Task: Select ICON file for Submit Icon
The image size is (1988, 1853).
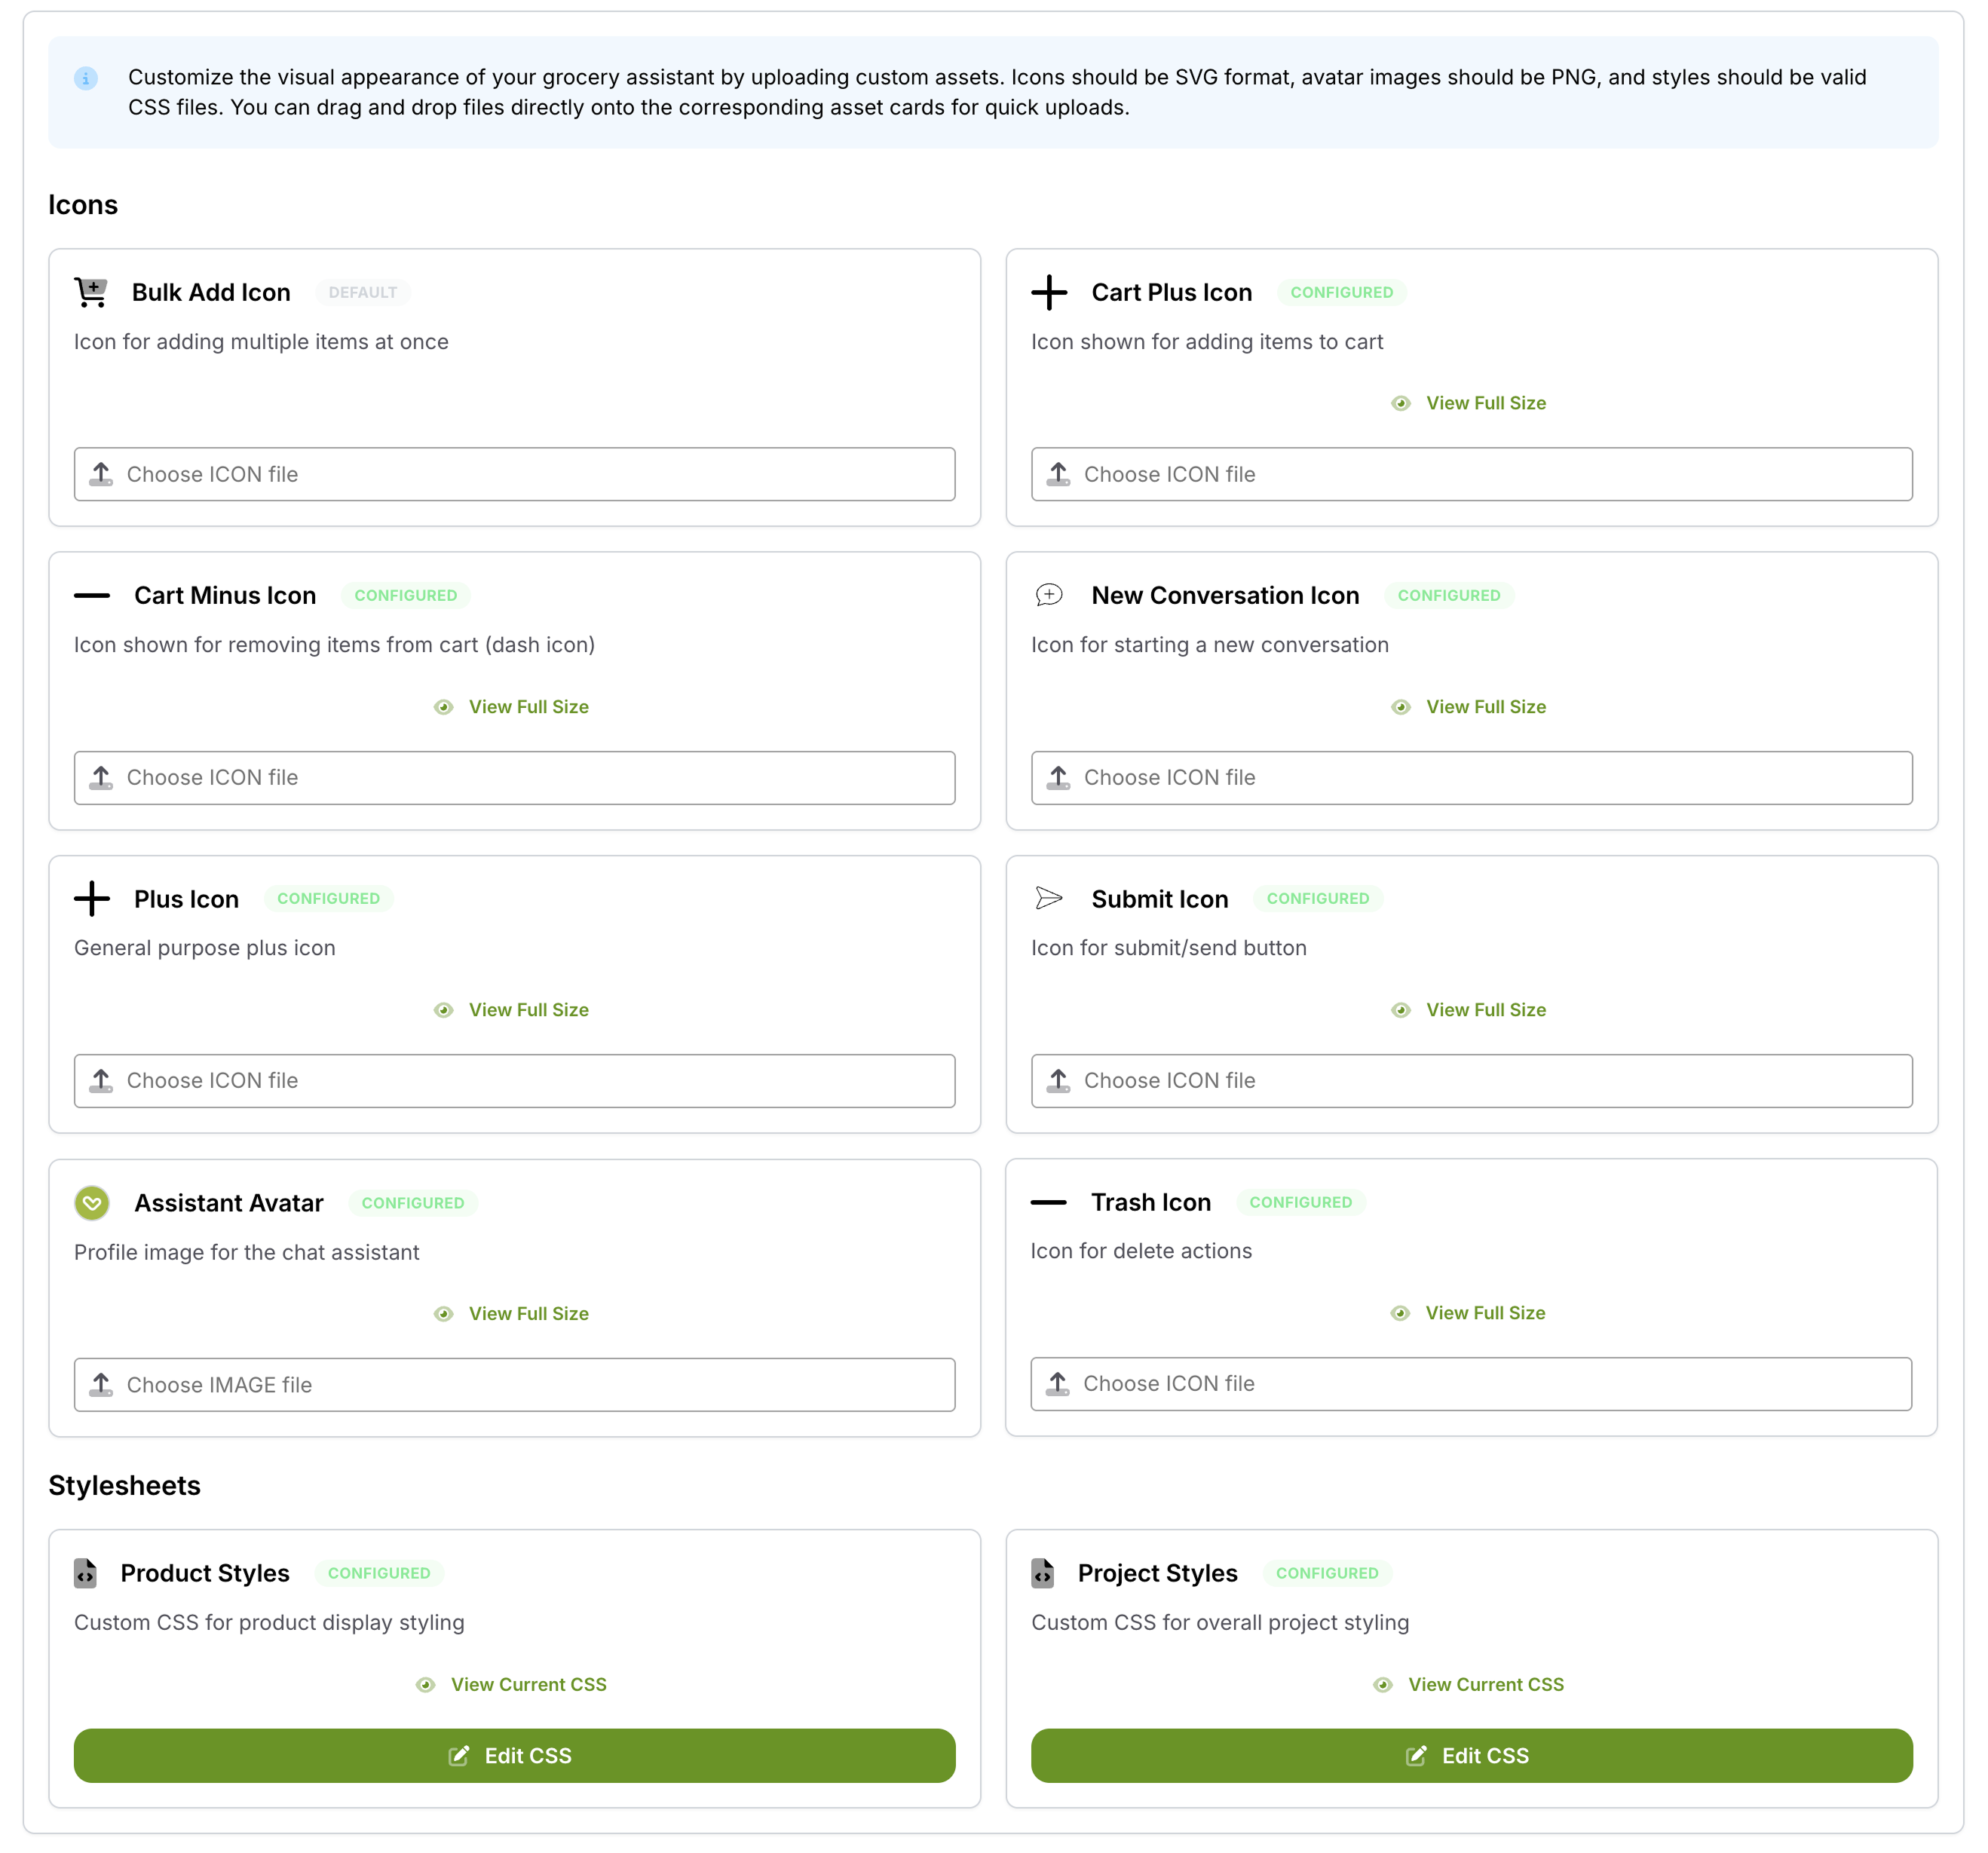Action: pos(1471,1080)
